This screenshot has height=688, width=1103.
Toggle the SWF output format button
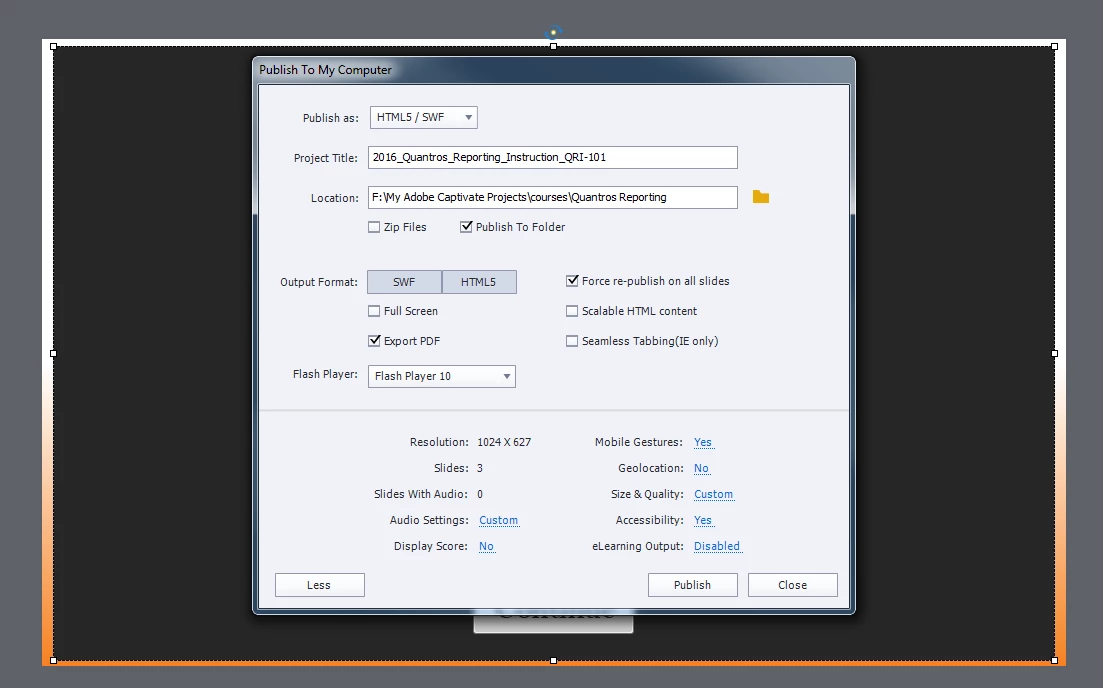pyautogui.click(x=404, y=282)
